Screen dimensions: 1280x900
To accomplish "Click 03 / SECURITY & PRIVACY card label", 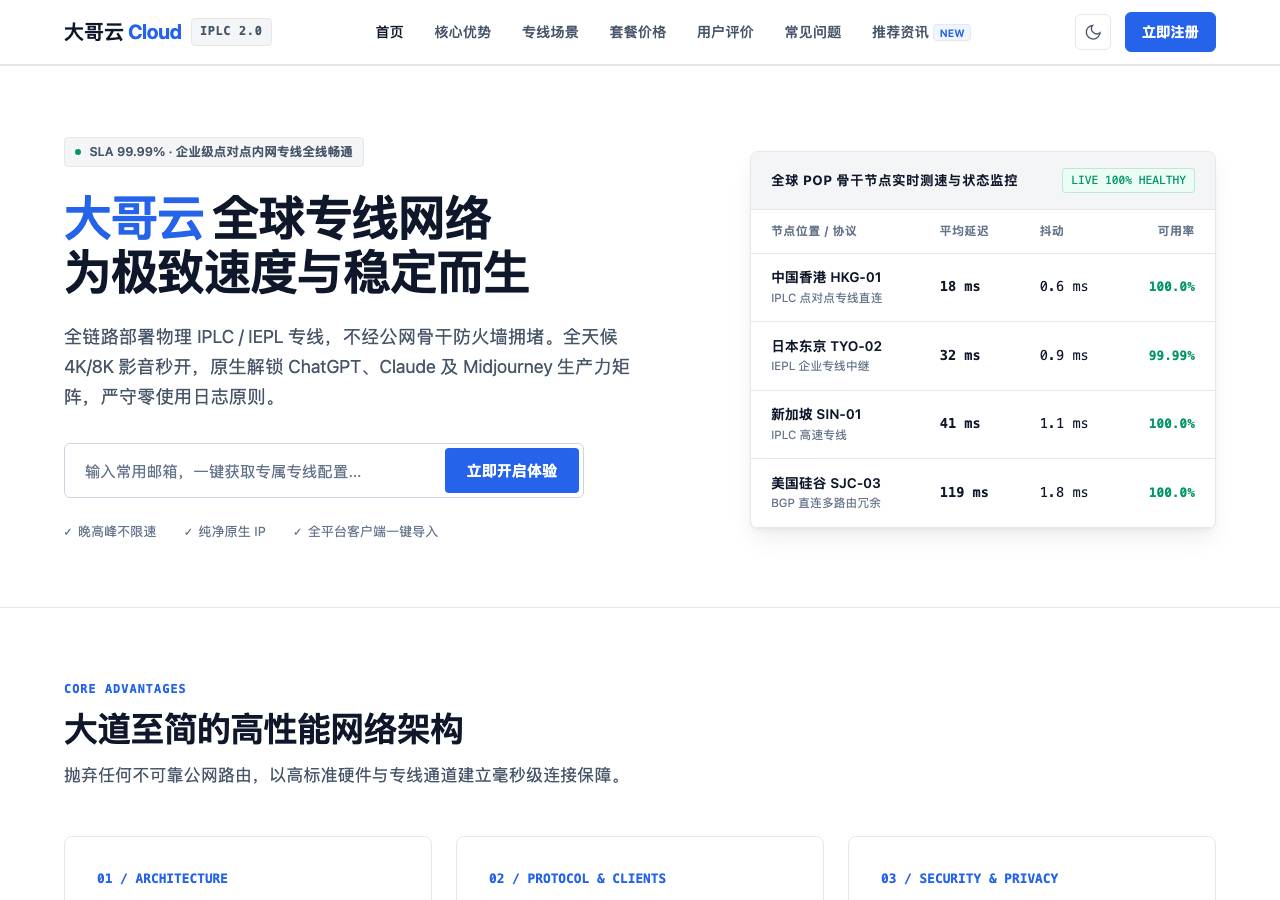I will [x=969, y=879].
